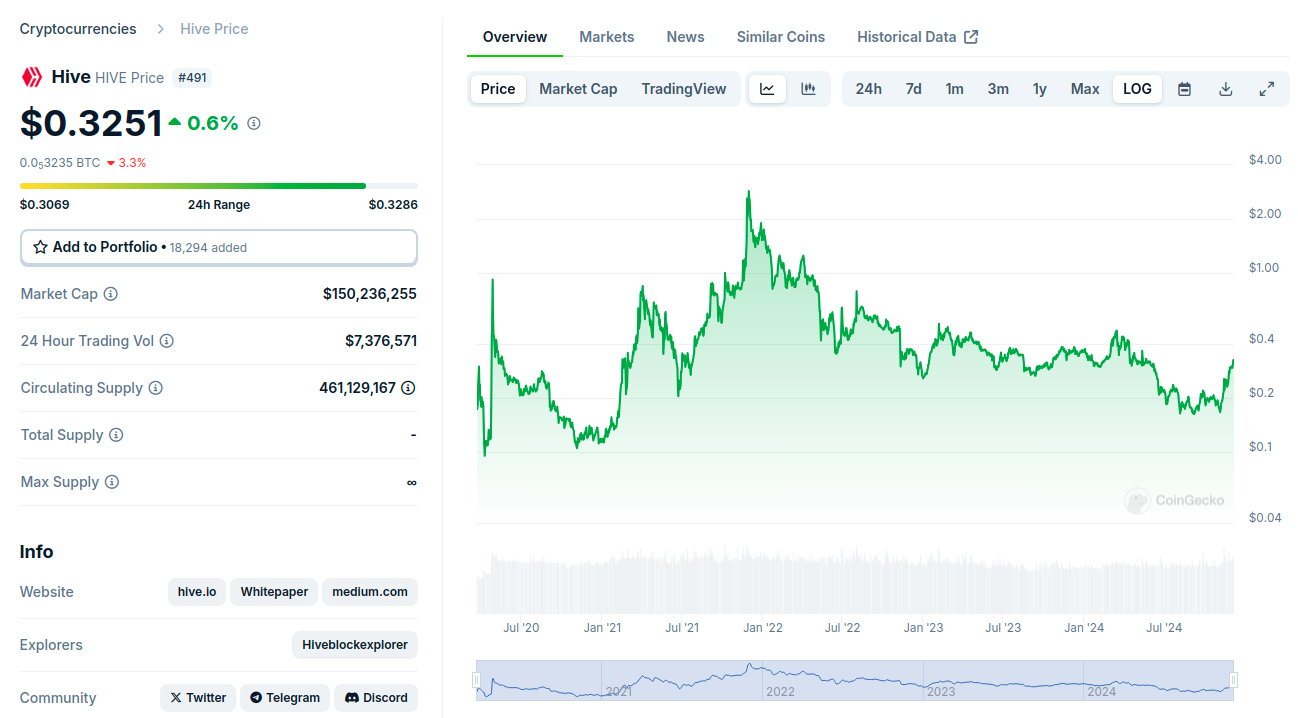
Task: Click the $7,376,571 trading volume value
Action: [x=381, y=341]
